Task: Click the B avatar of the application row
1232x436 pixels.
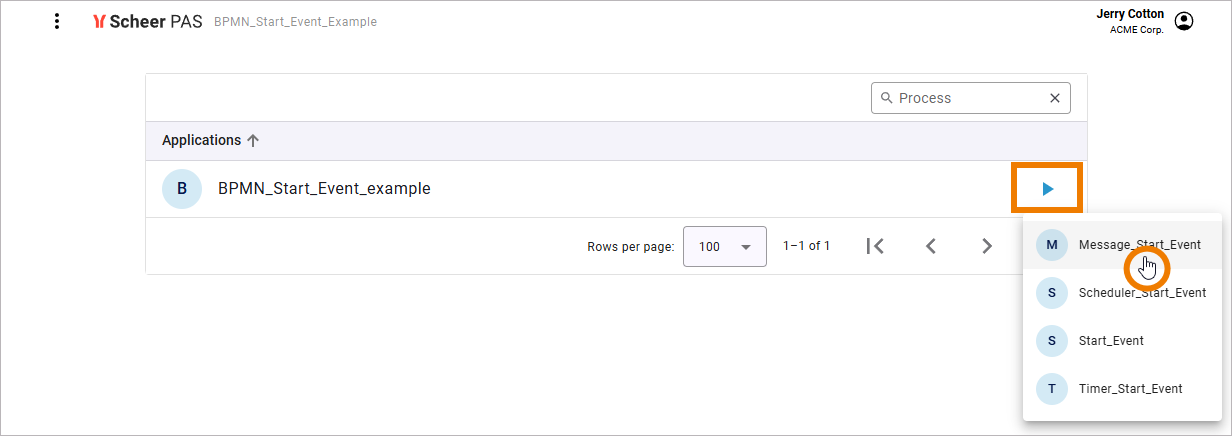Action: coord(182,188)
